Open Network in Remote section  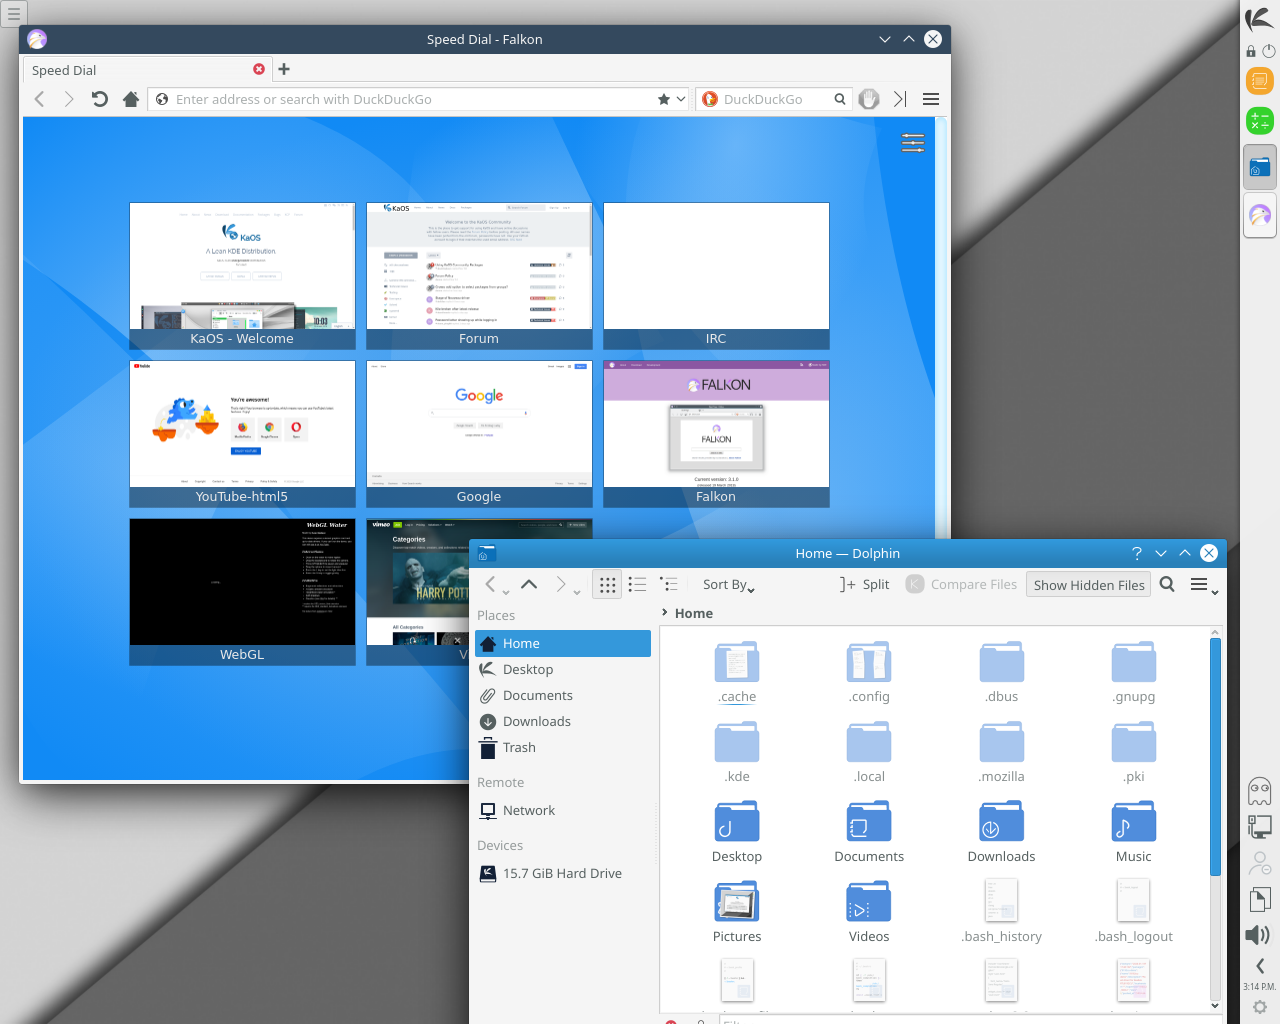point(564,810)
